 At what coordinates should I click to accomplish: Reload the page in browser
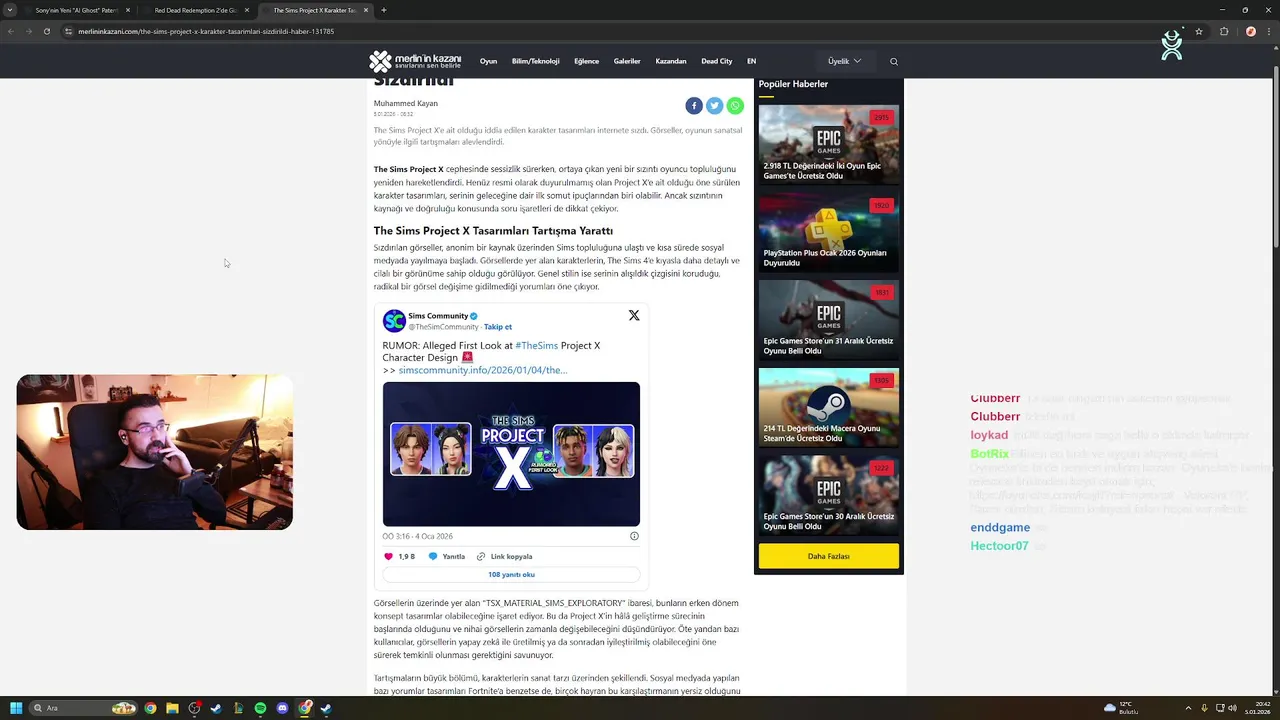pos(46,31)
